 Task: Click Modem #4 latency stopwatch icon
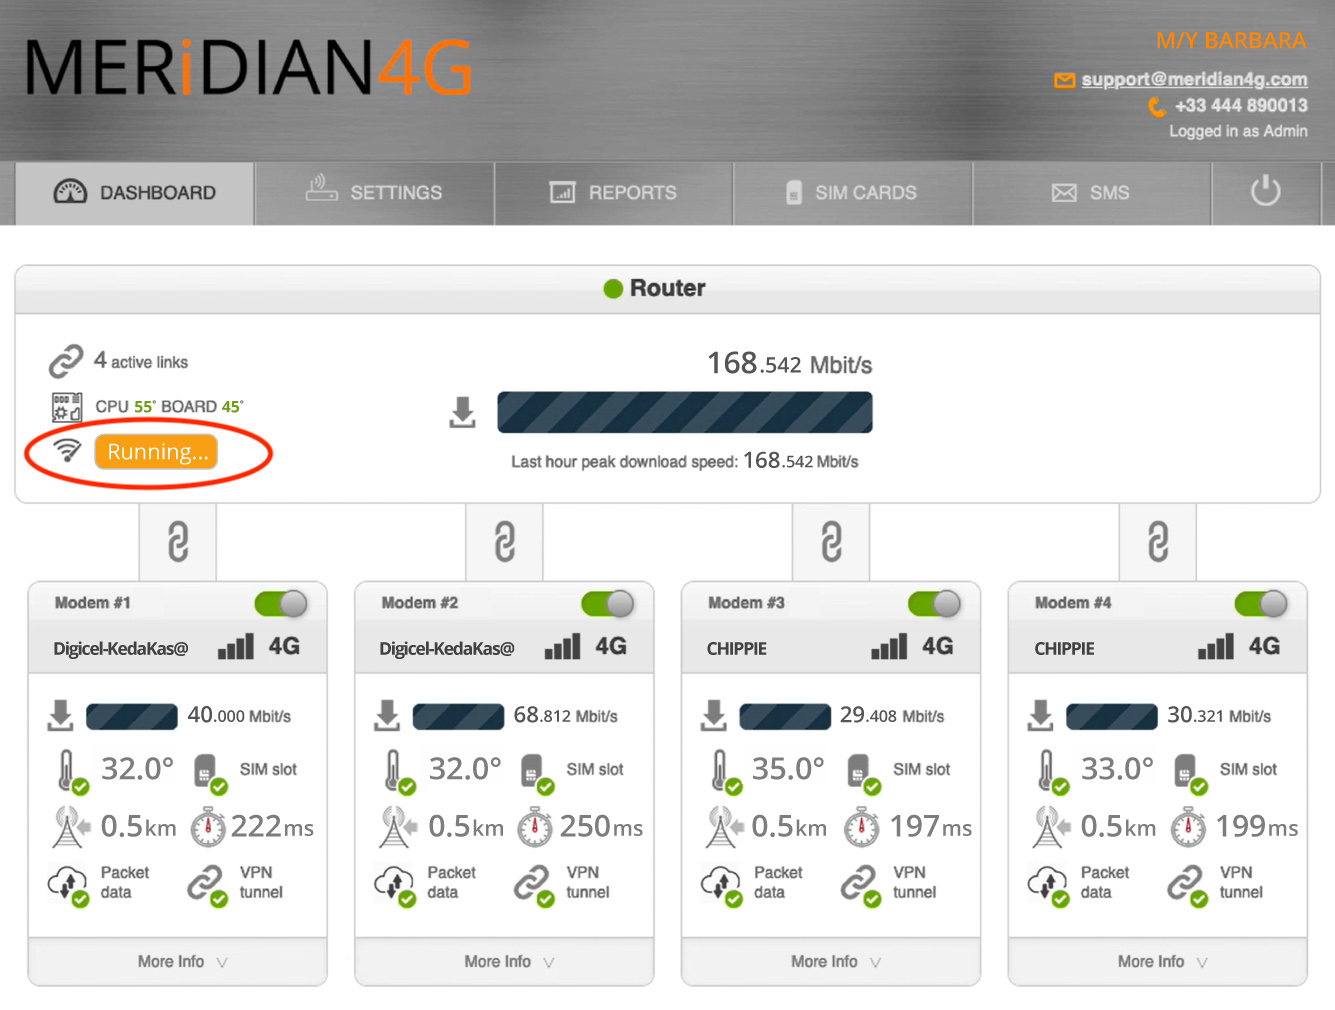[1188, 827]
